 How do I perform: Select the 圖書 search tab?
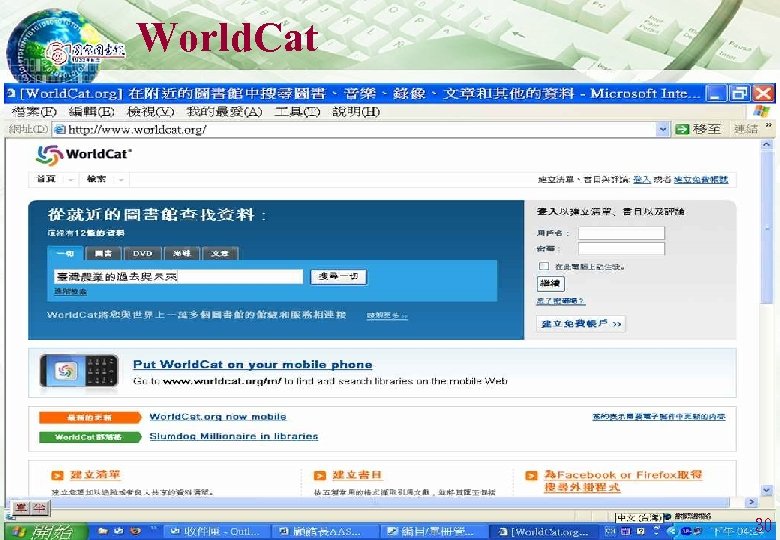point(103,254)
